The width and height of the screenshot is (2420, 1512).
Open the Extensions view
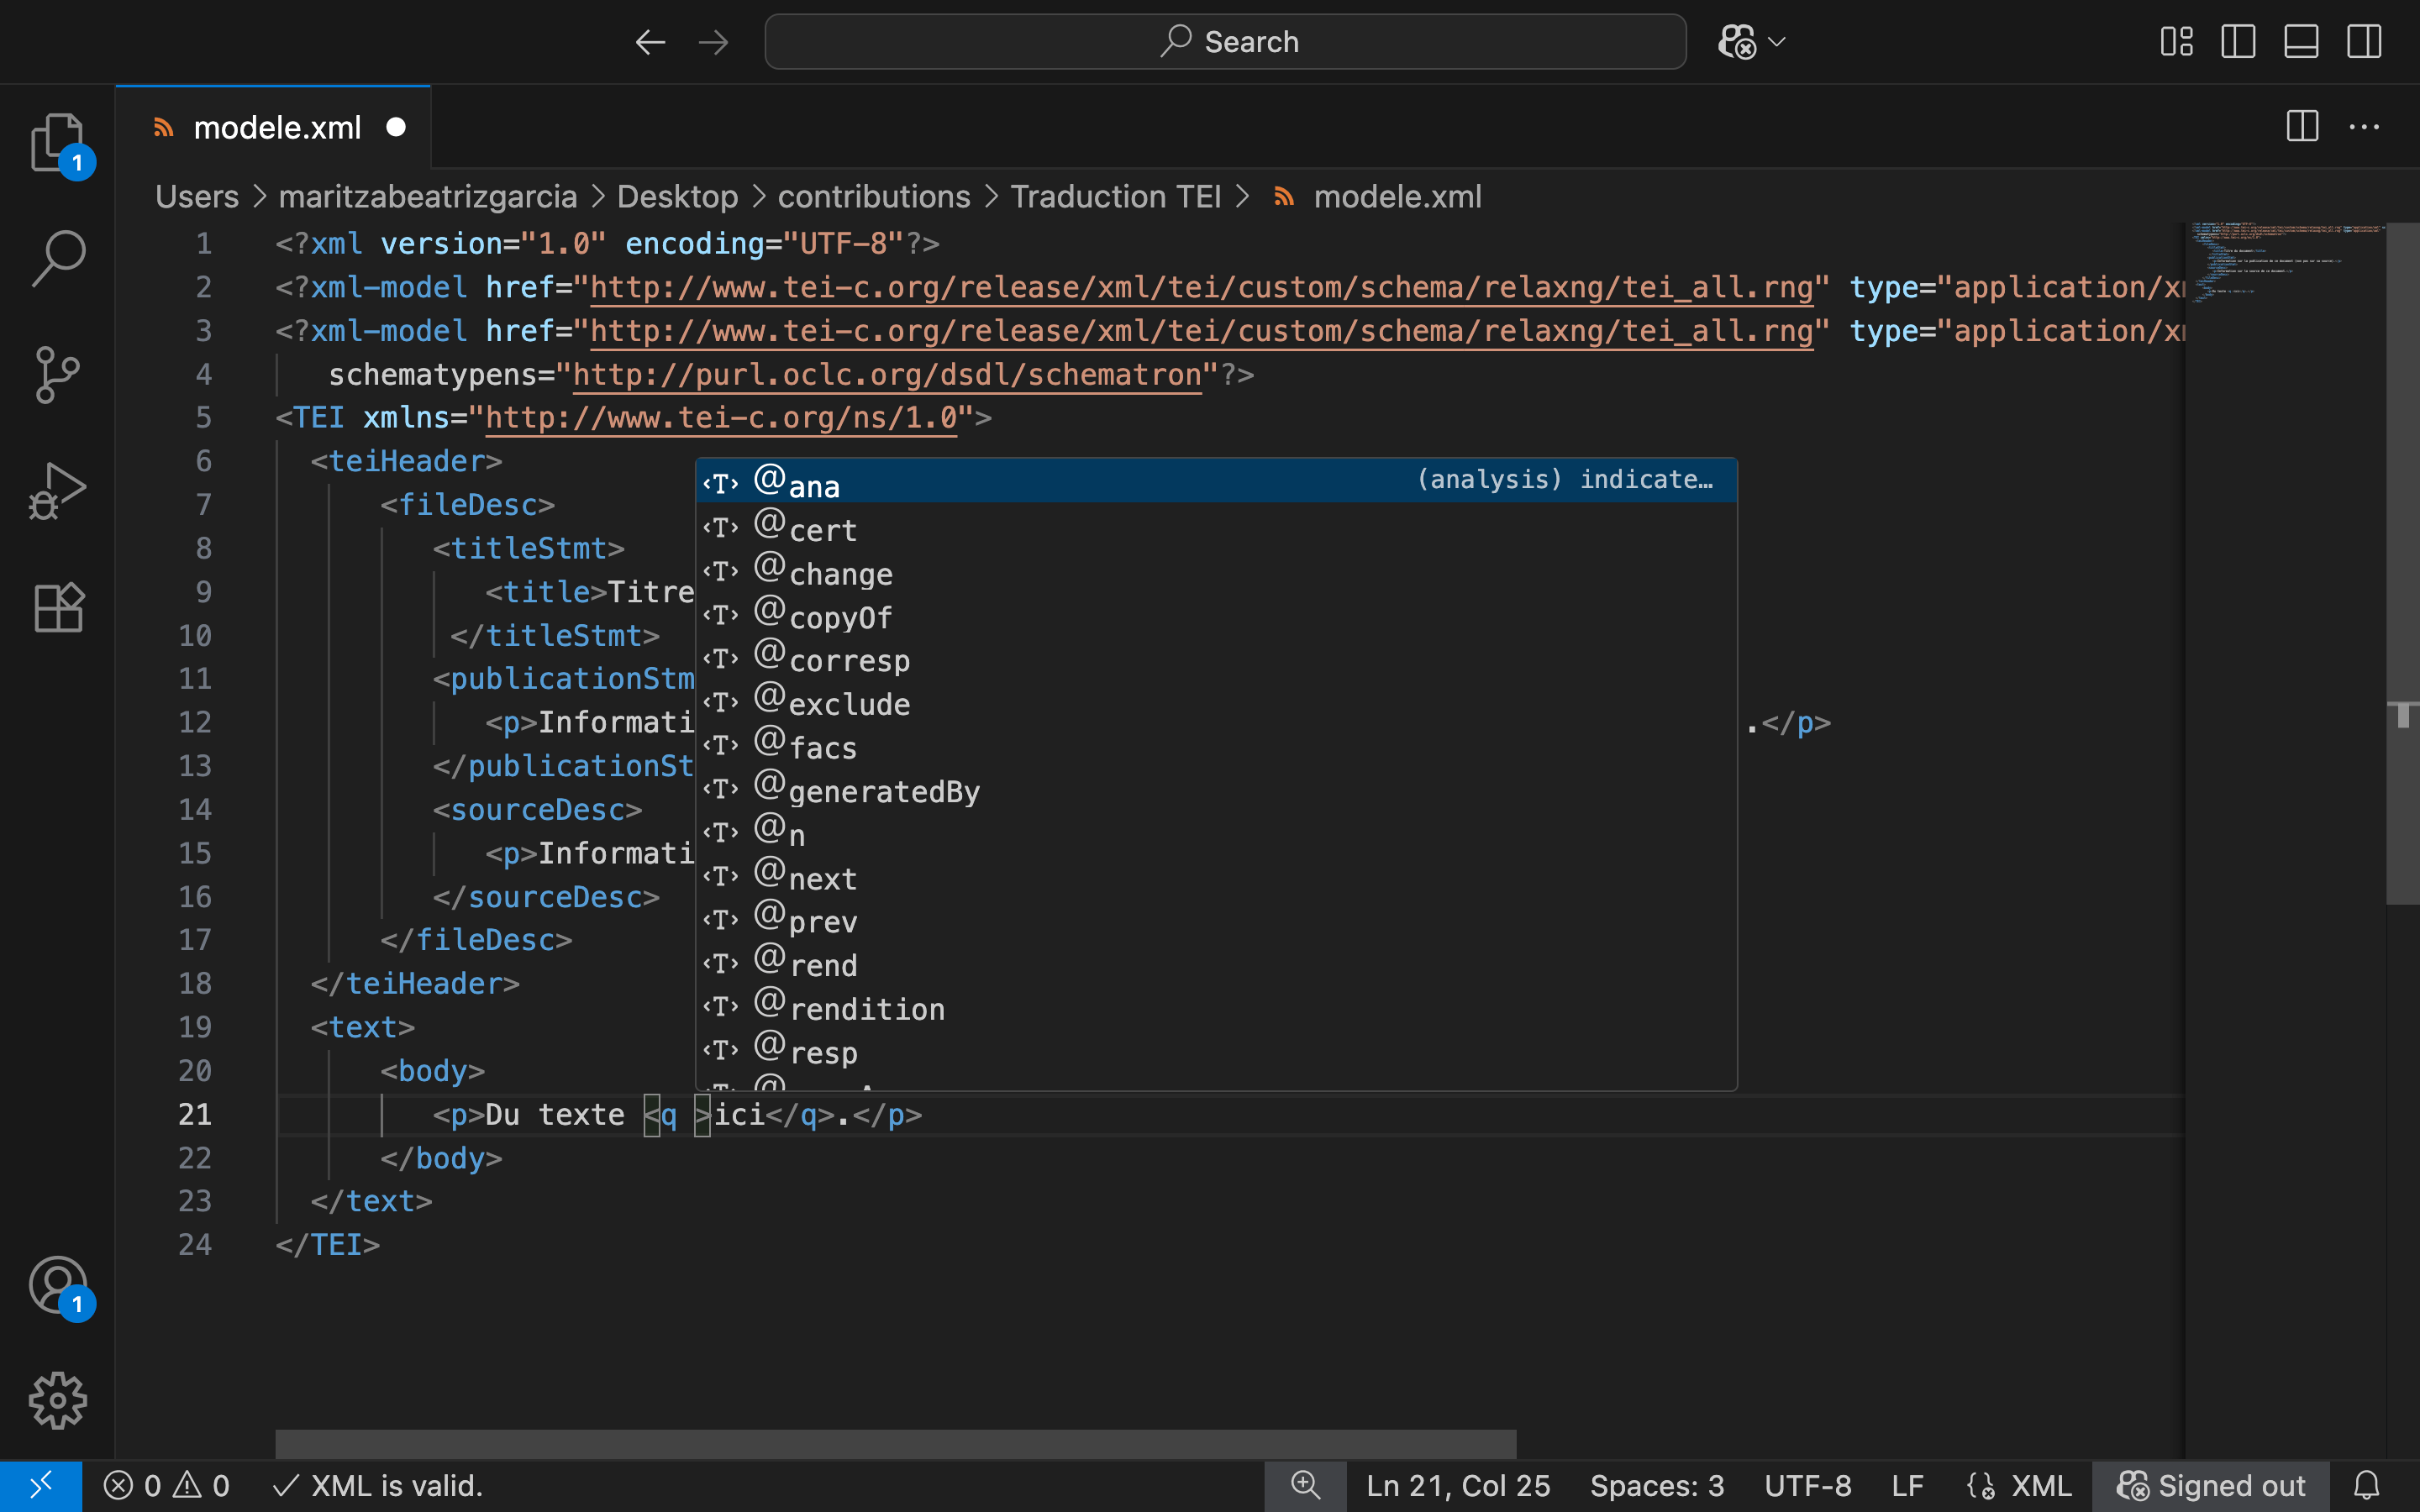pos(57,607)
